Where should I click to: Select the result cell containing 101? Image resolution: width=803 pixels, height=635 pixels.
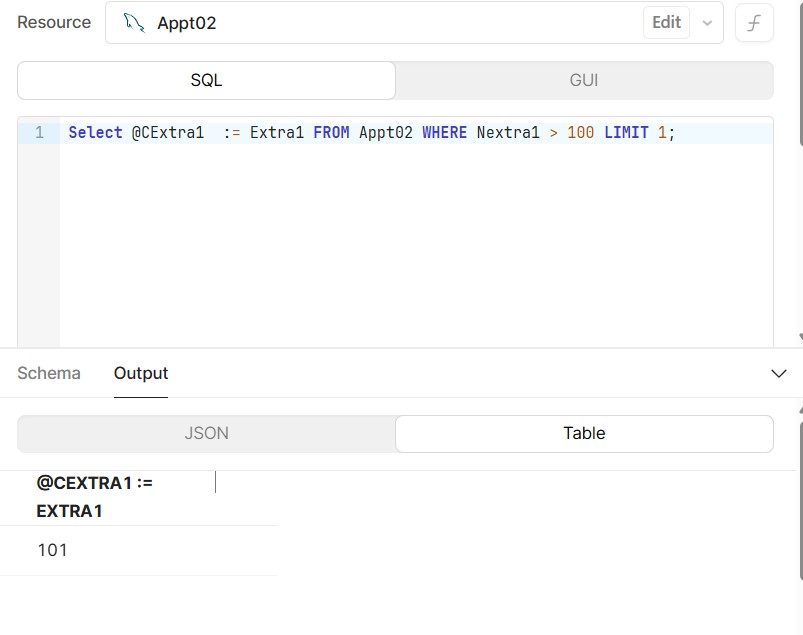pyautogui.click(x=53, y=550)
